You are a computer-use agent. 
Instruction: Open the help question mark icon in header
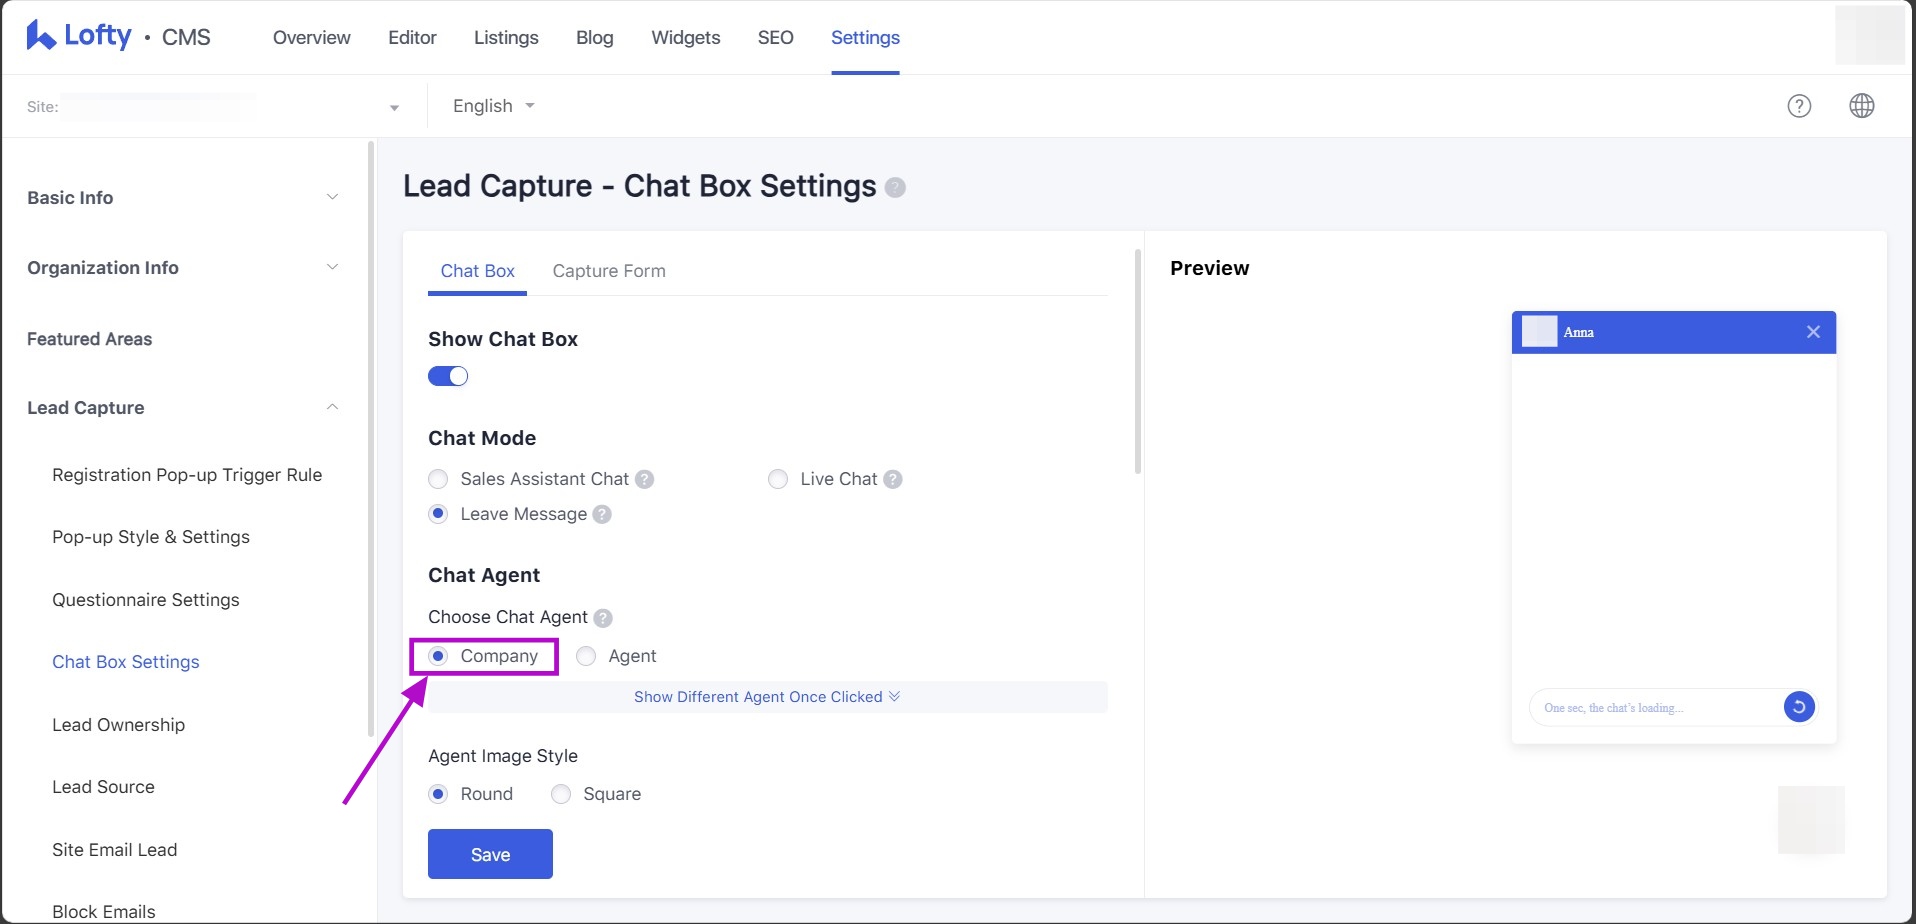[1799, 106]
